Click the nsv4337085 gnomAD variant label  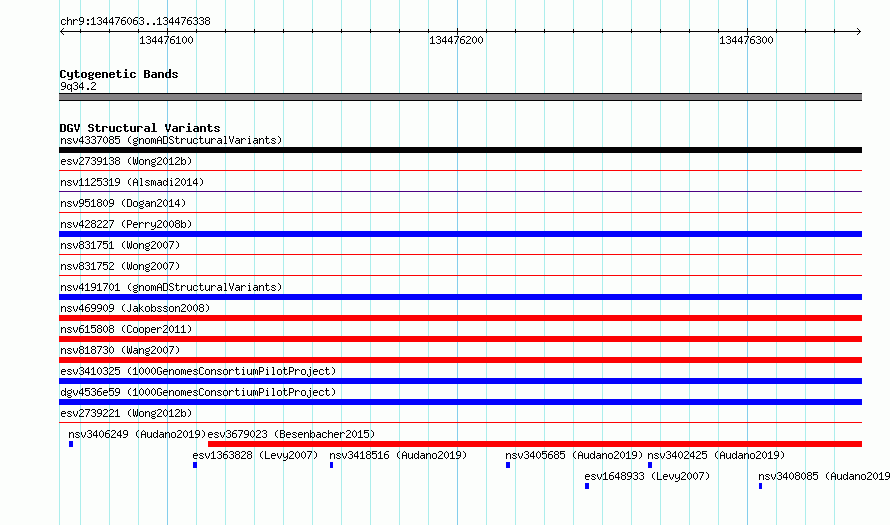point(171,140)
